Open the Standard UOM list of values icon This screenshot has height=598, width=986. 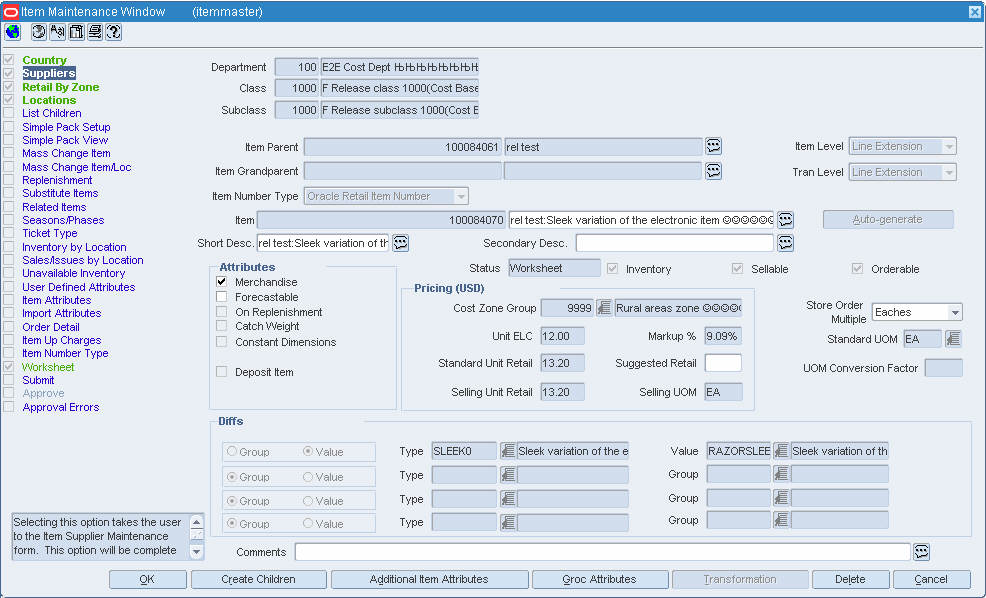click(x=953, y=339)
